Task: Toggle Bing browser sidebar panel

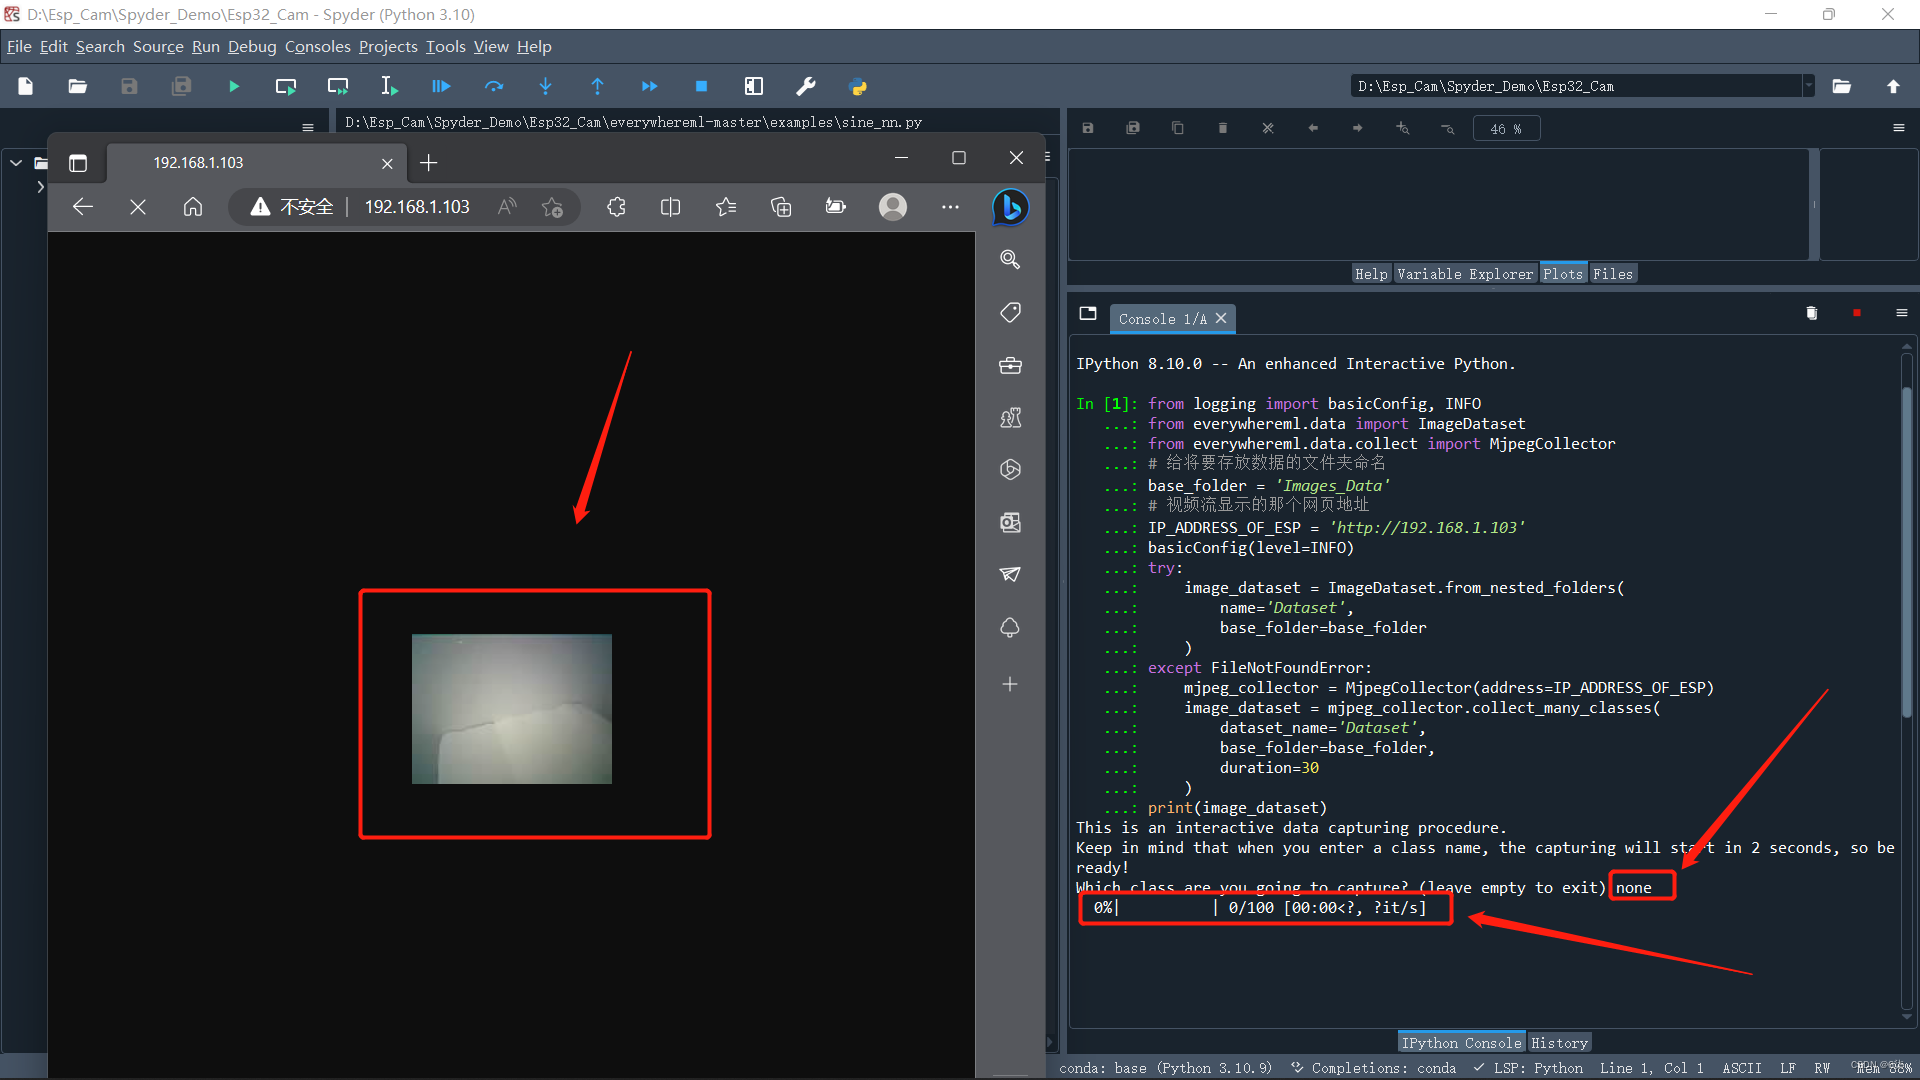Action: [1010, 206]
